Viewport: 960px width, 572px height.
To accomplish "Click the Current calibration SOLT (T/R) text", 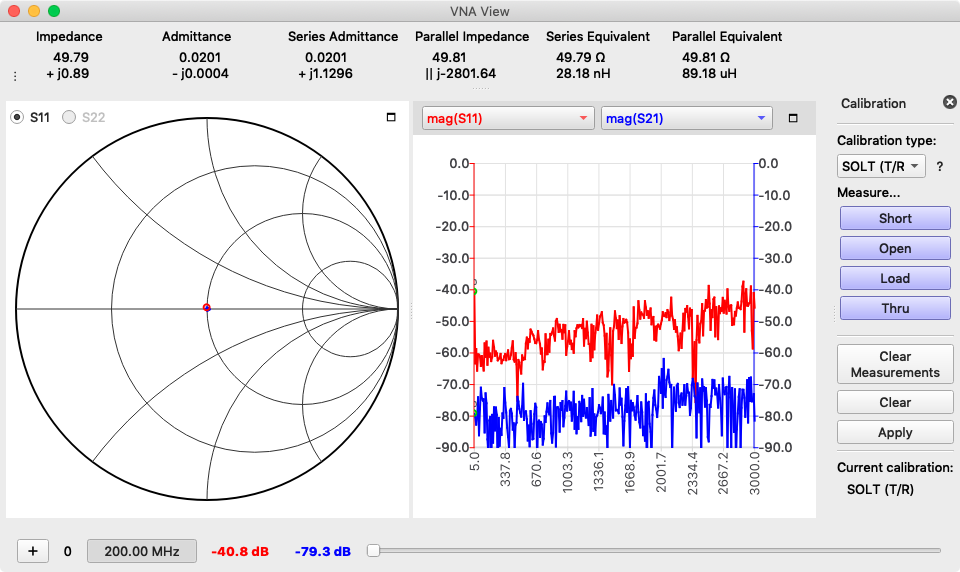I will [x=880, y=489].
